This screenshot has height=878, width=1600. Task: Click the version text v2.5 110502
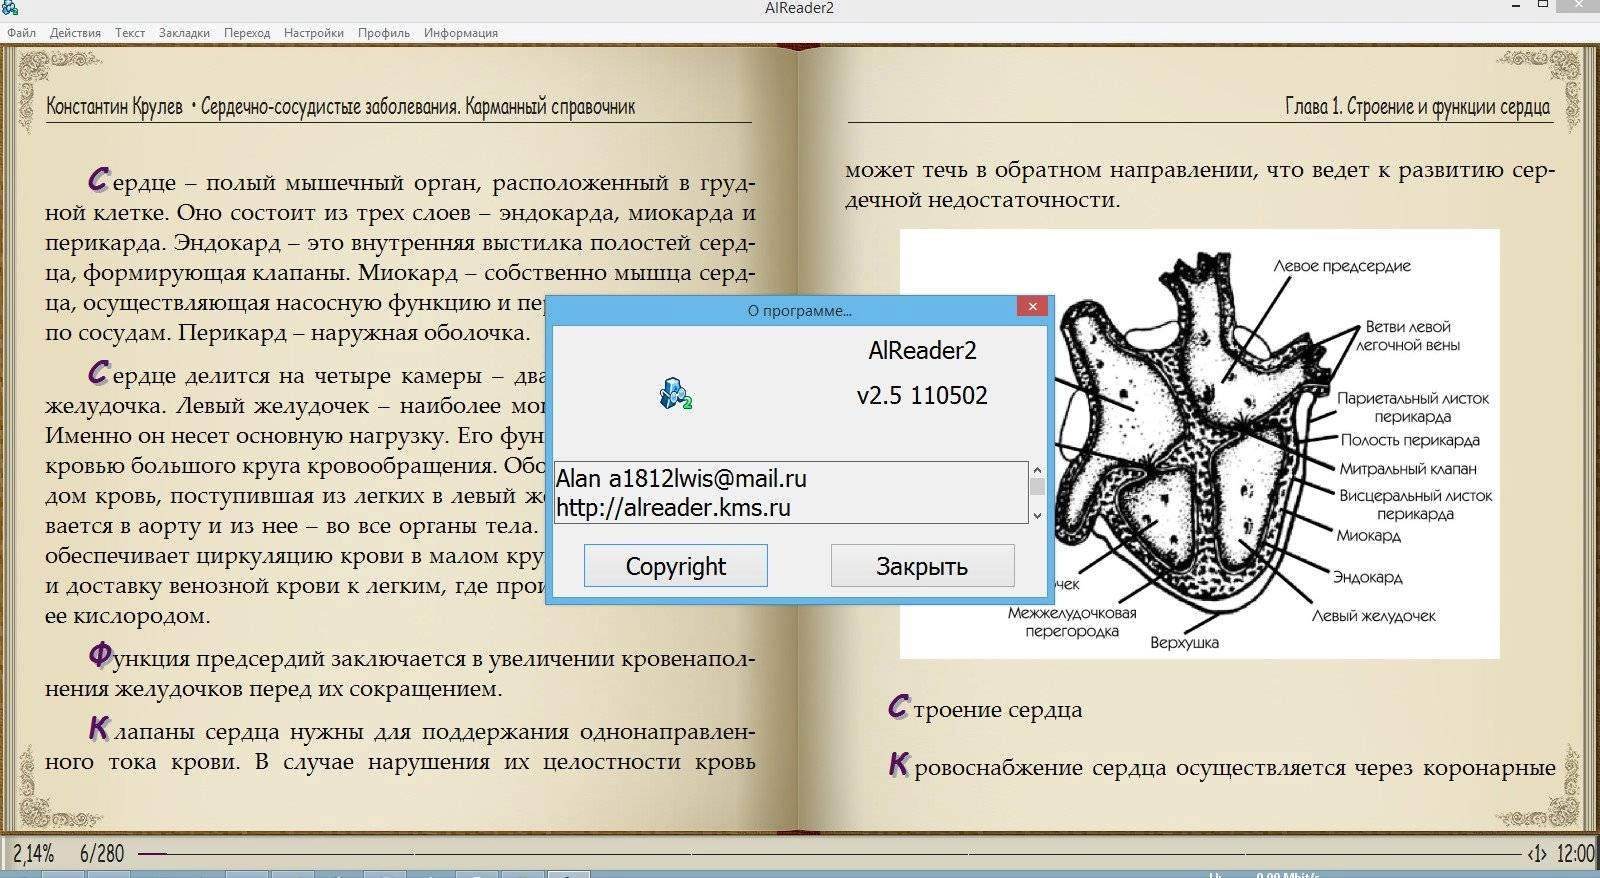pos(922,395)
